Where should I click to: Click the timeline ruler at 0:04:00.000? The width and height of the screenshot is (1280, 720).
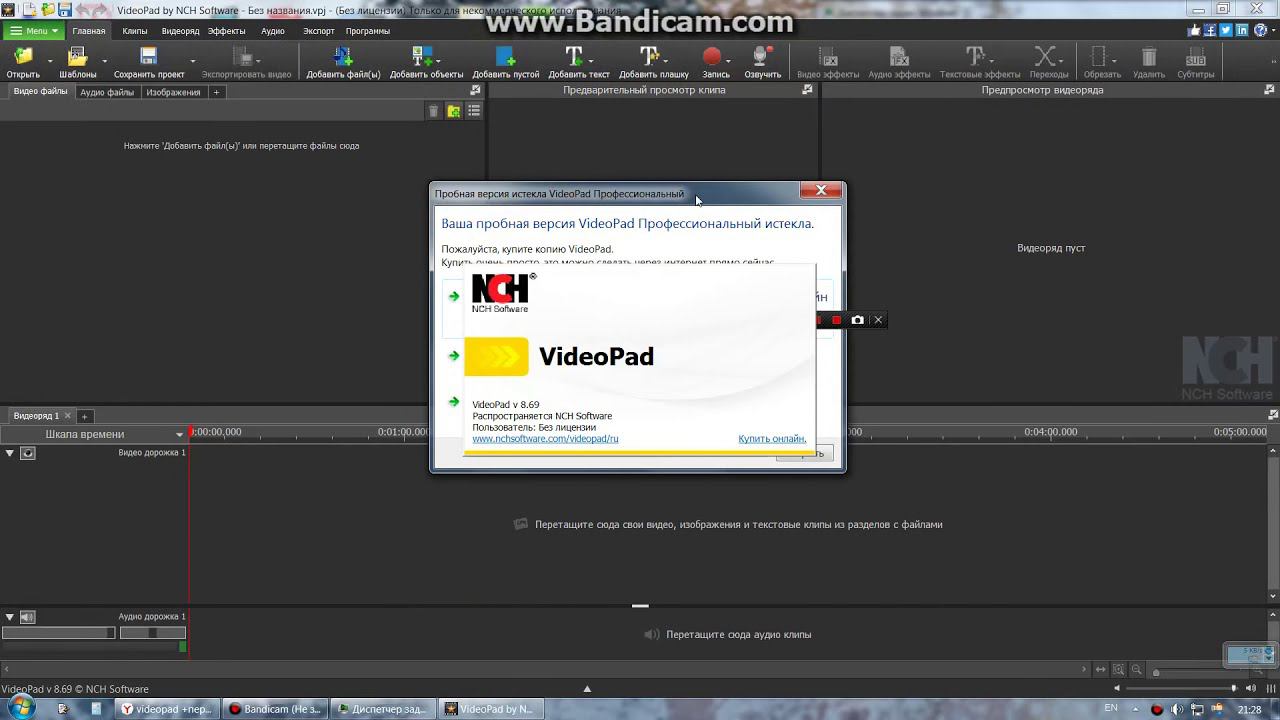[1050, 432]
